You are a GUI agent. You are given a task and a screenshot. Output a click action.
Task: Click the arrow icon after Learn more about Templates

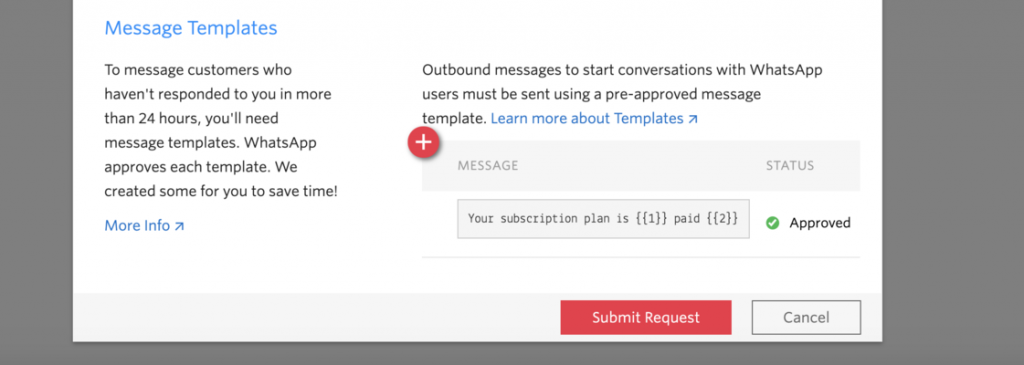point(693,119)
